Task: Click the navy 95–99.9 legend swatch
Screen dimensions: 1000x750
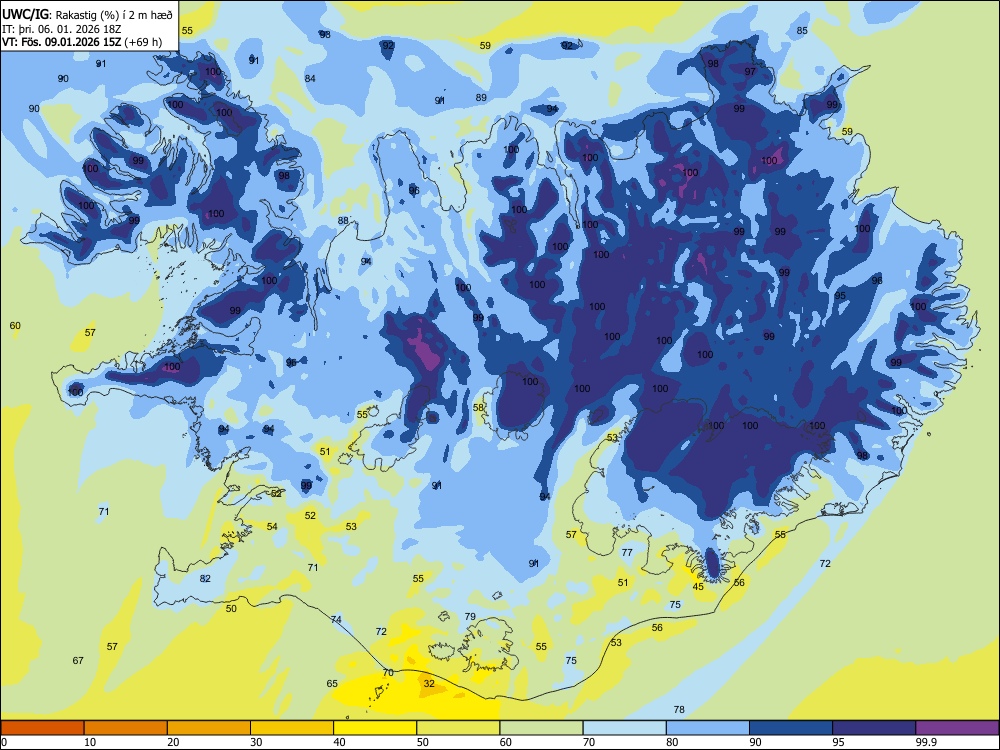Action: point(874,728)
